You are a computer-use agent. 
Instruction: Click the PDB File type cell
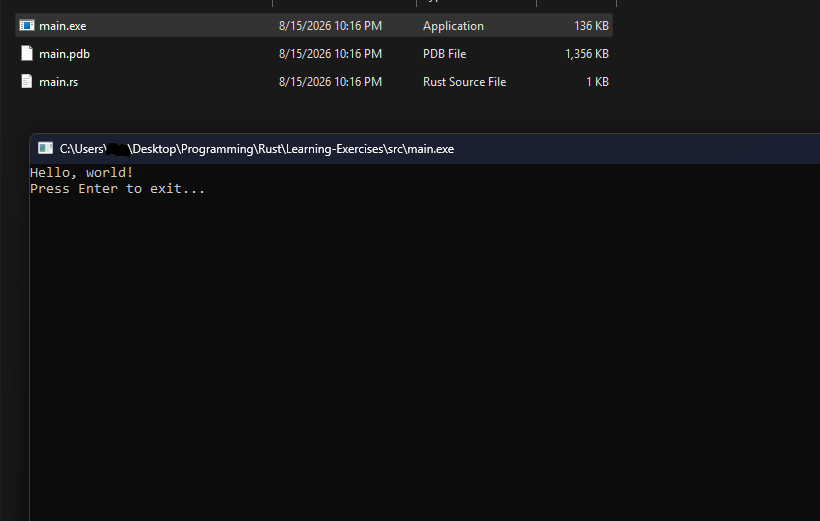[445, 54]
